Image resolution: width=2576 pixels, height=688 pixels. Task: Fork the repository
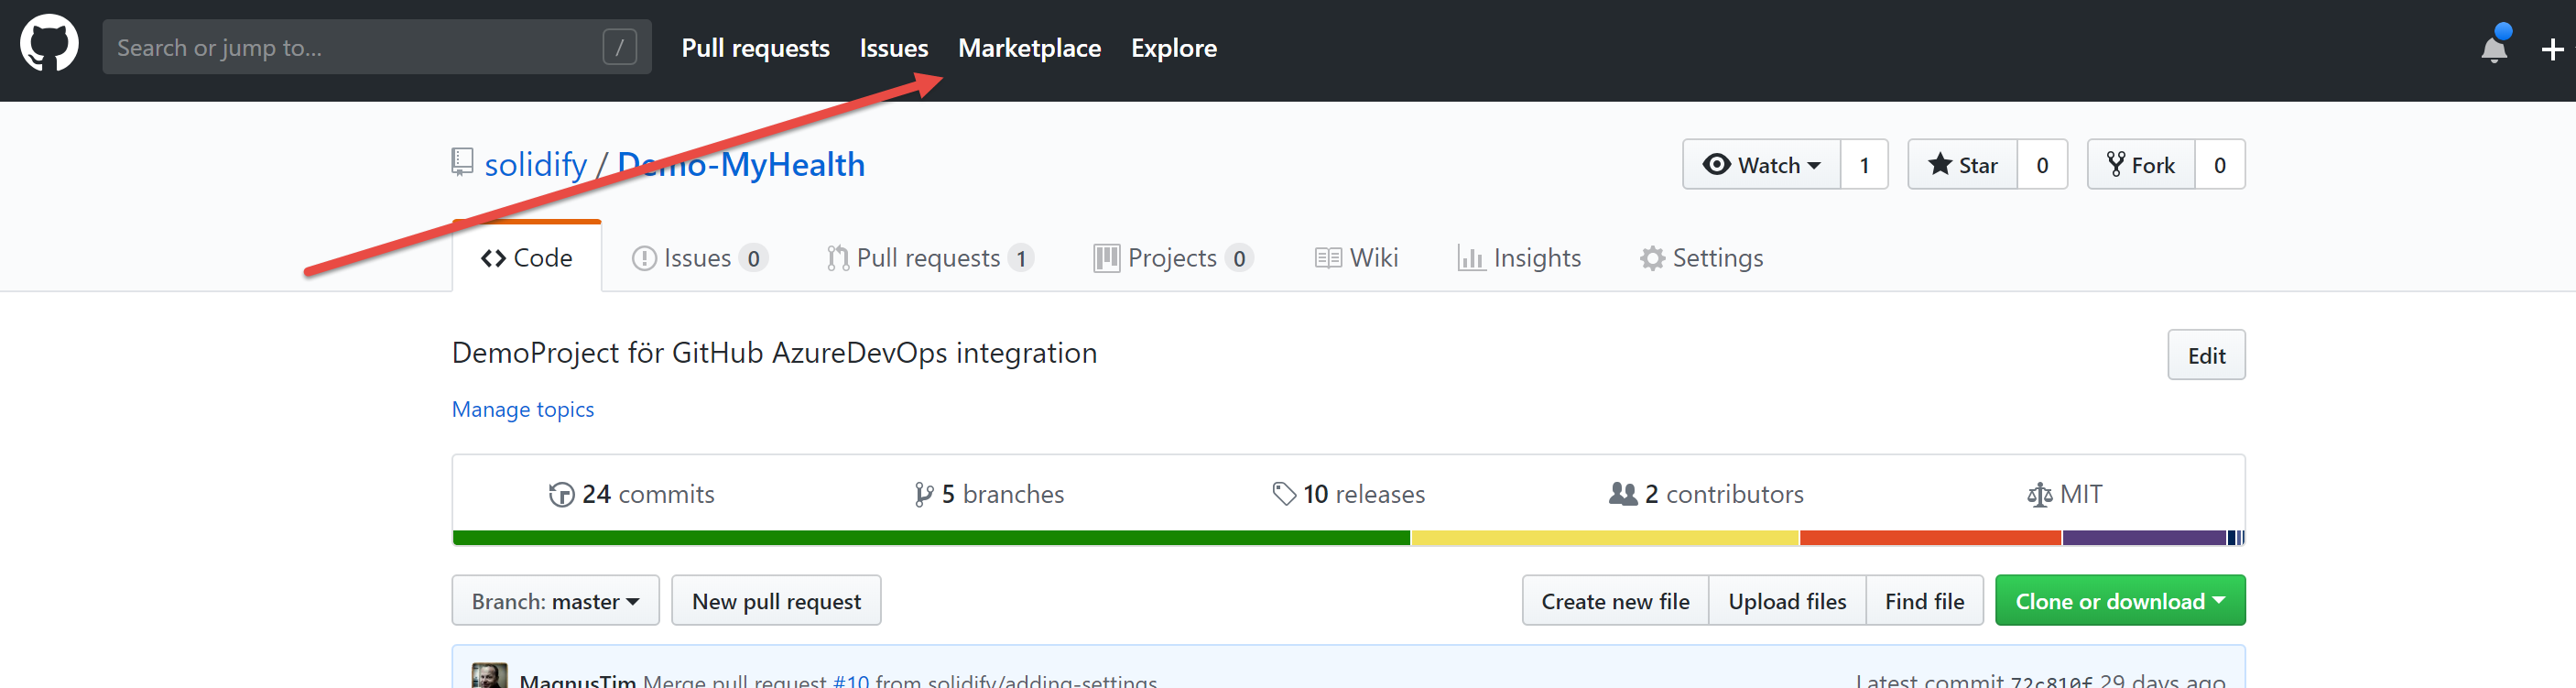(2141, 164)
